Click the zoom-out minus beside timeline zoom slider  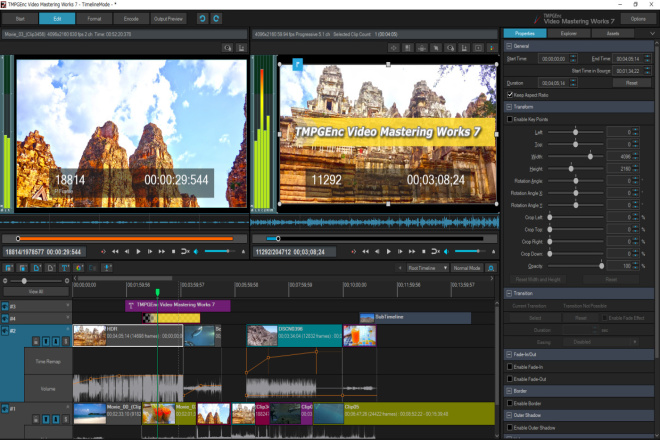[5, 280]
